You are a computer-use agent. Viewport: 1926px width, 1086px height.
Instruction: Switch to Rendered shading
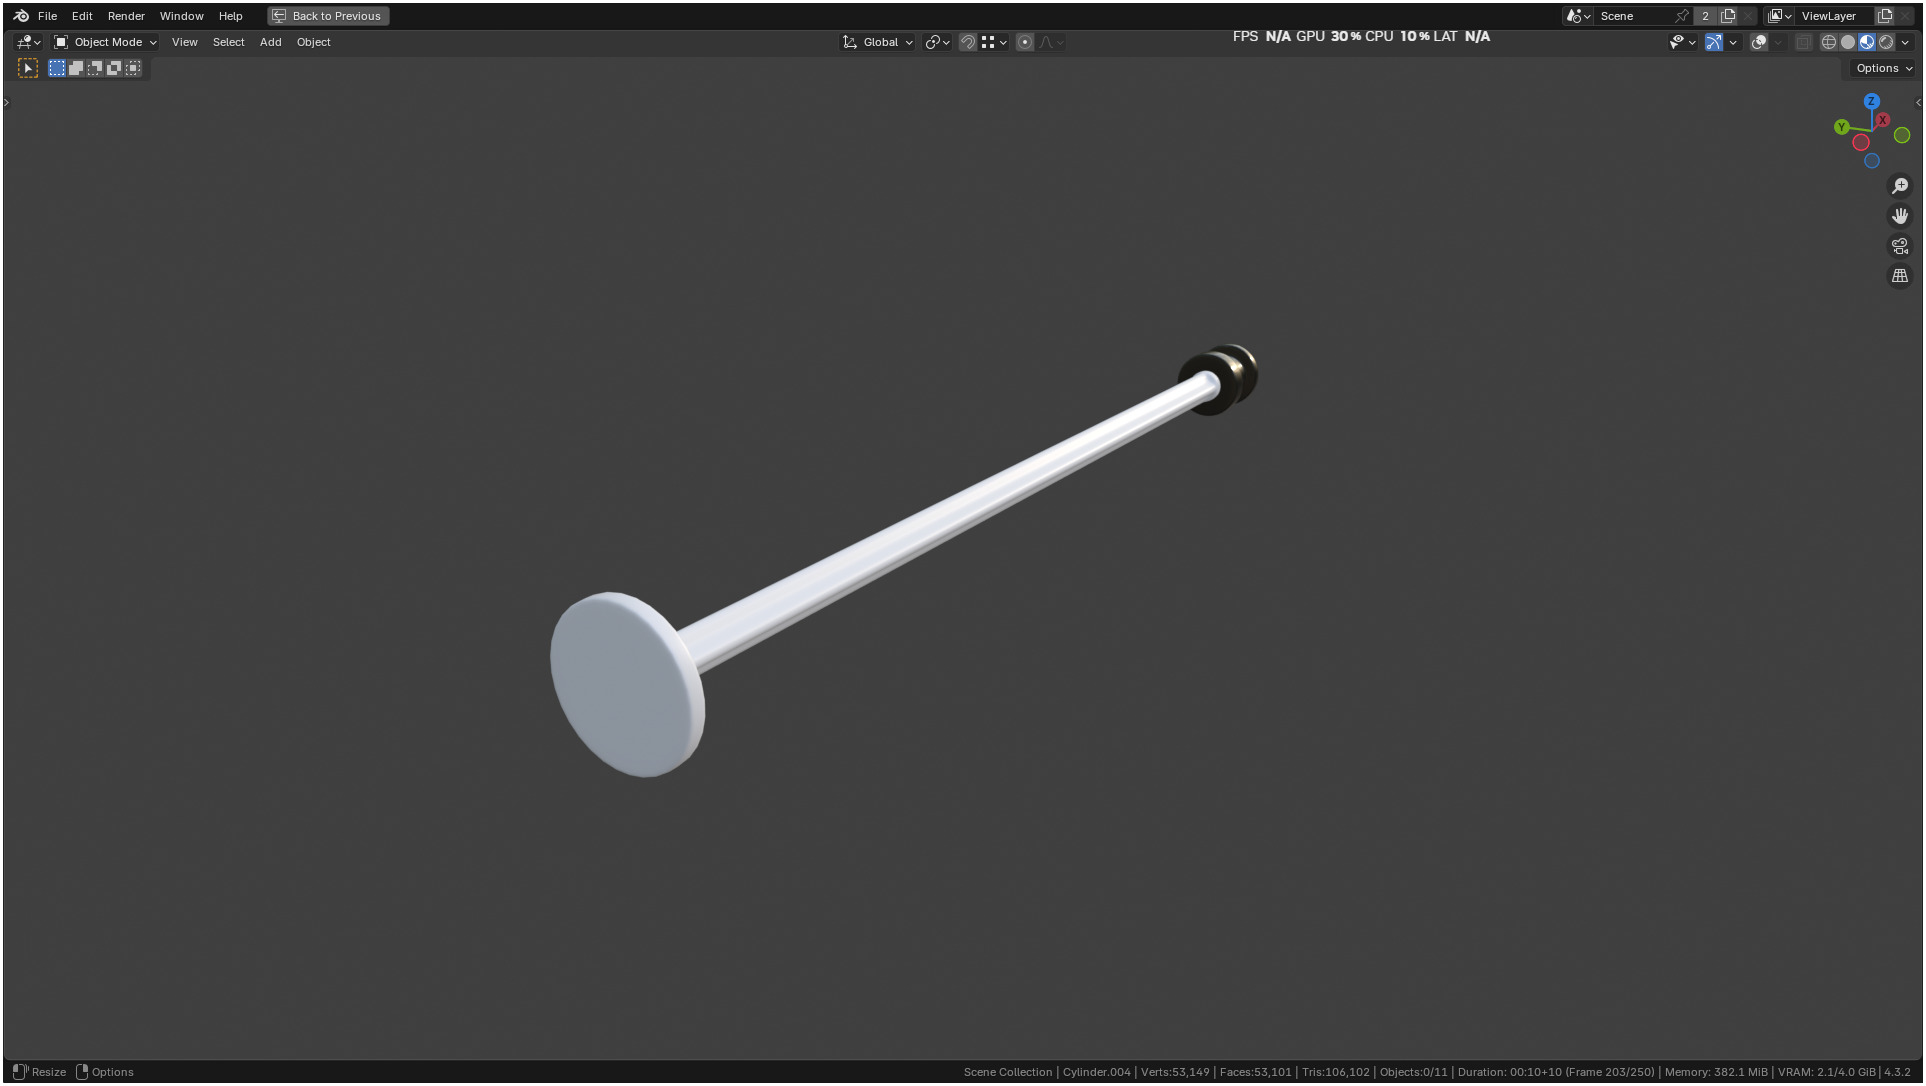(x=1886, y=42)
